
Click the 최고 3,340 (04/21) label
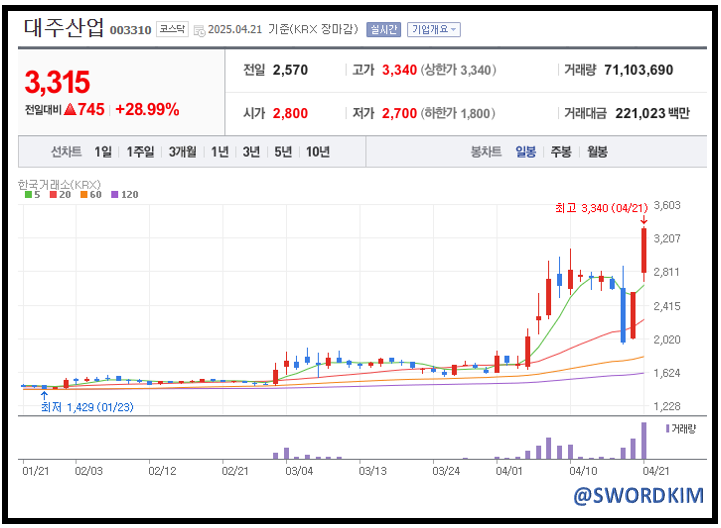pos(601,208)
